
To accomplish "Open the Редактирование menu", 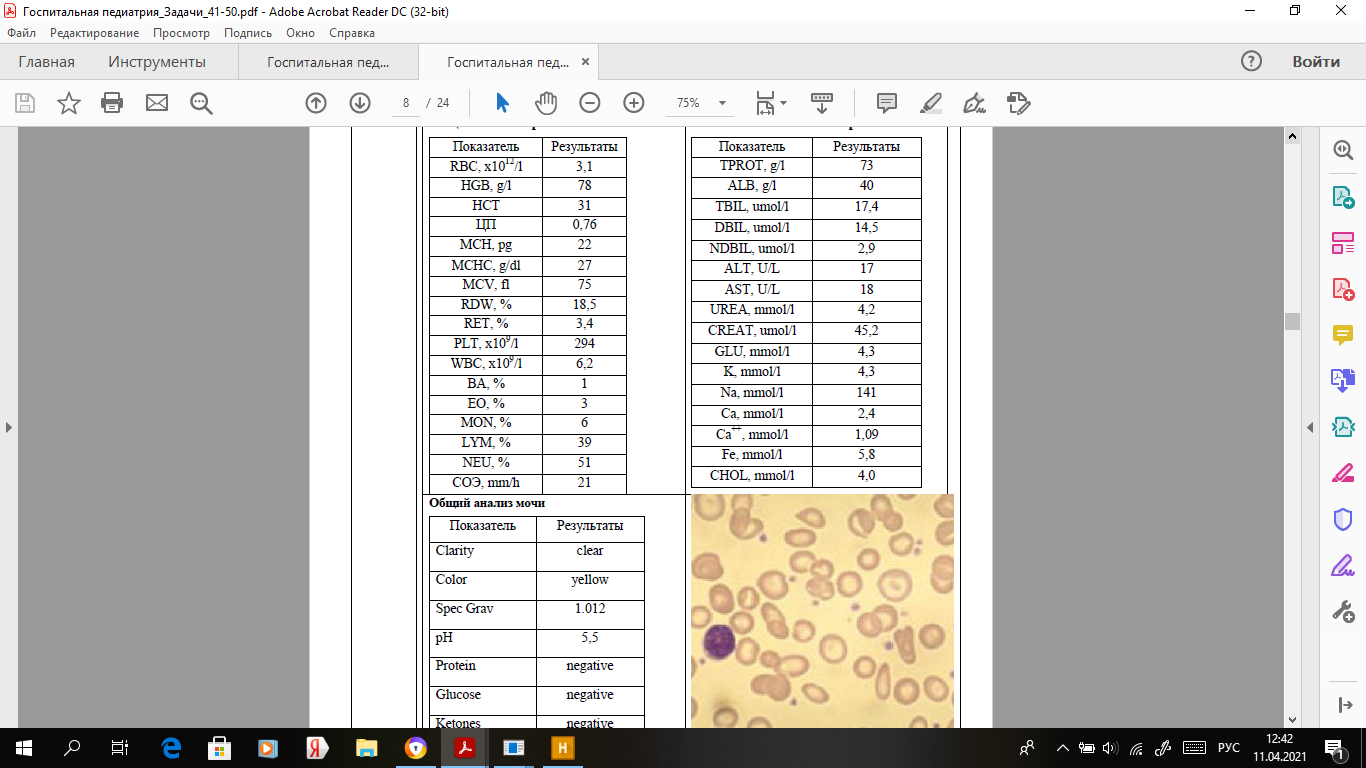I will 92,33.
